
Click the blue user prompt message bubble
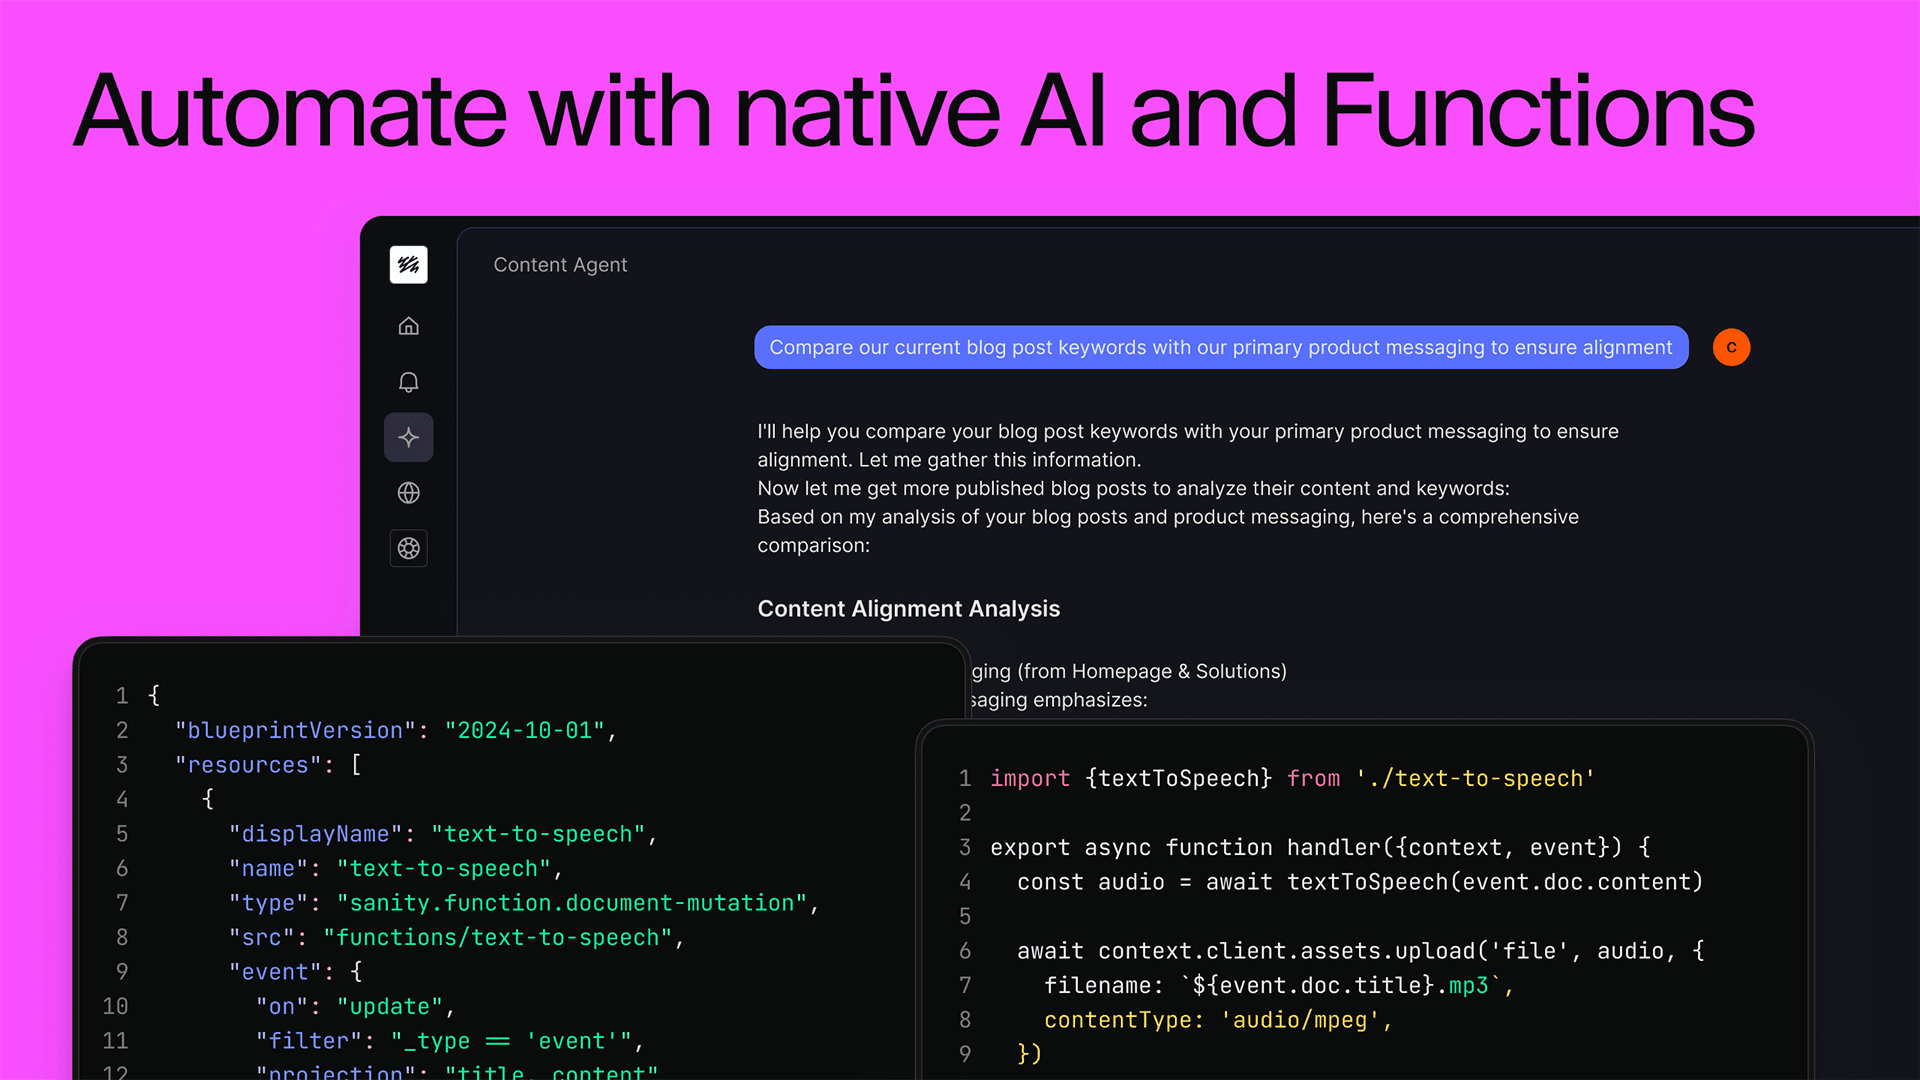1220,347
